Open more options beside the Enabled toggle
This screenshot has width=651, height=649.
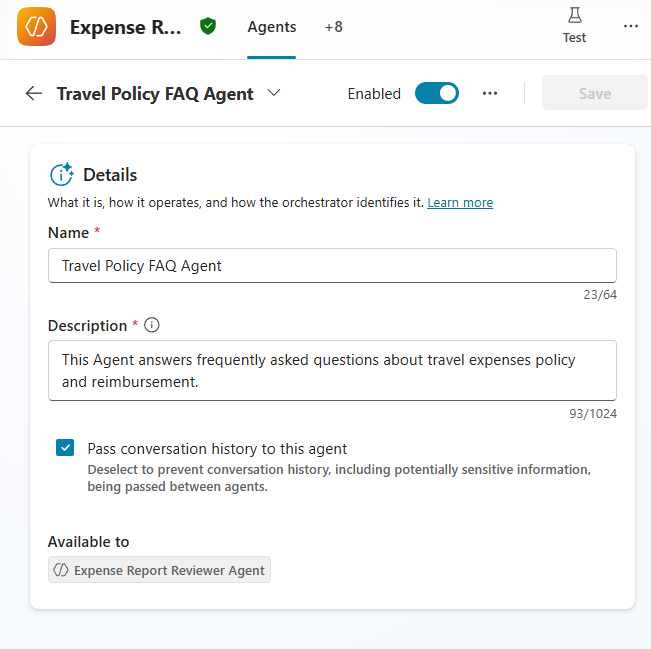tap(490, 94)
